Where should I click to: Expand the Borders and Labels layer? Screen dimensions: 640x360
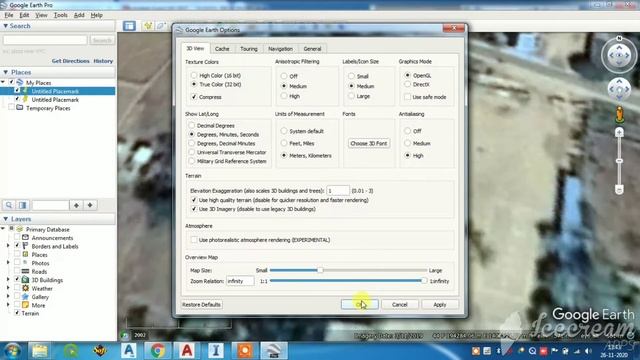coord(8,246)
